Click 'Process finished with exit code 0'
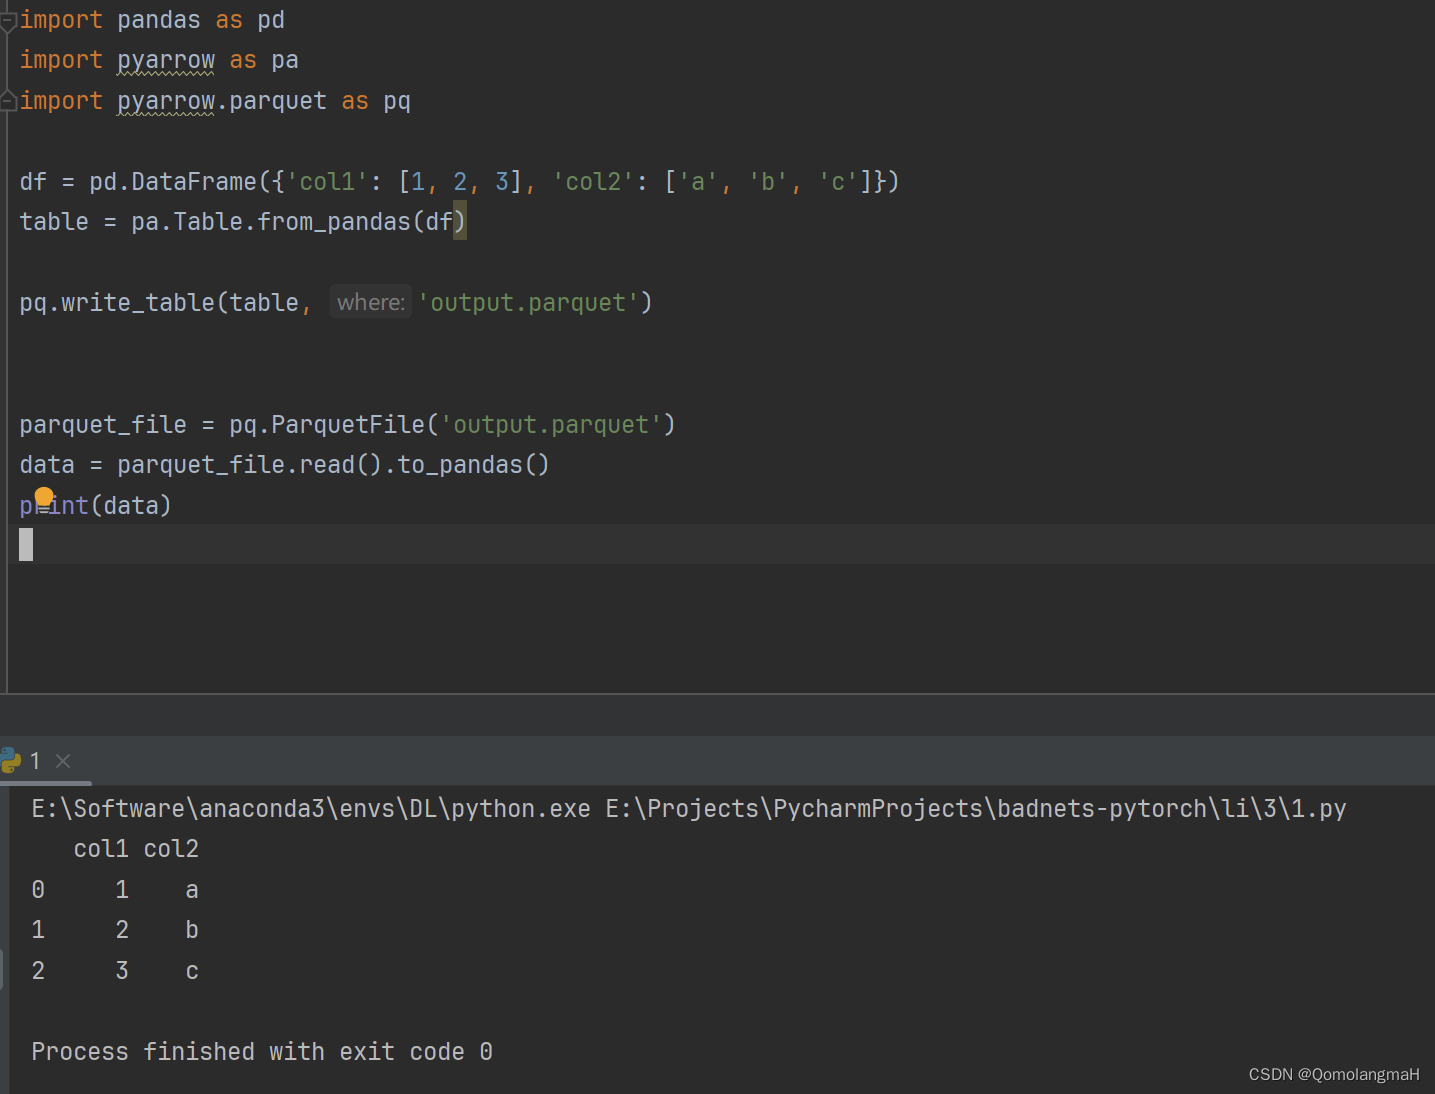 pyautogui.click(x=262, y=1051)
